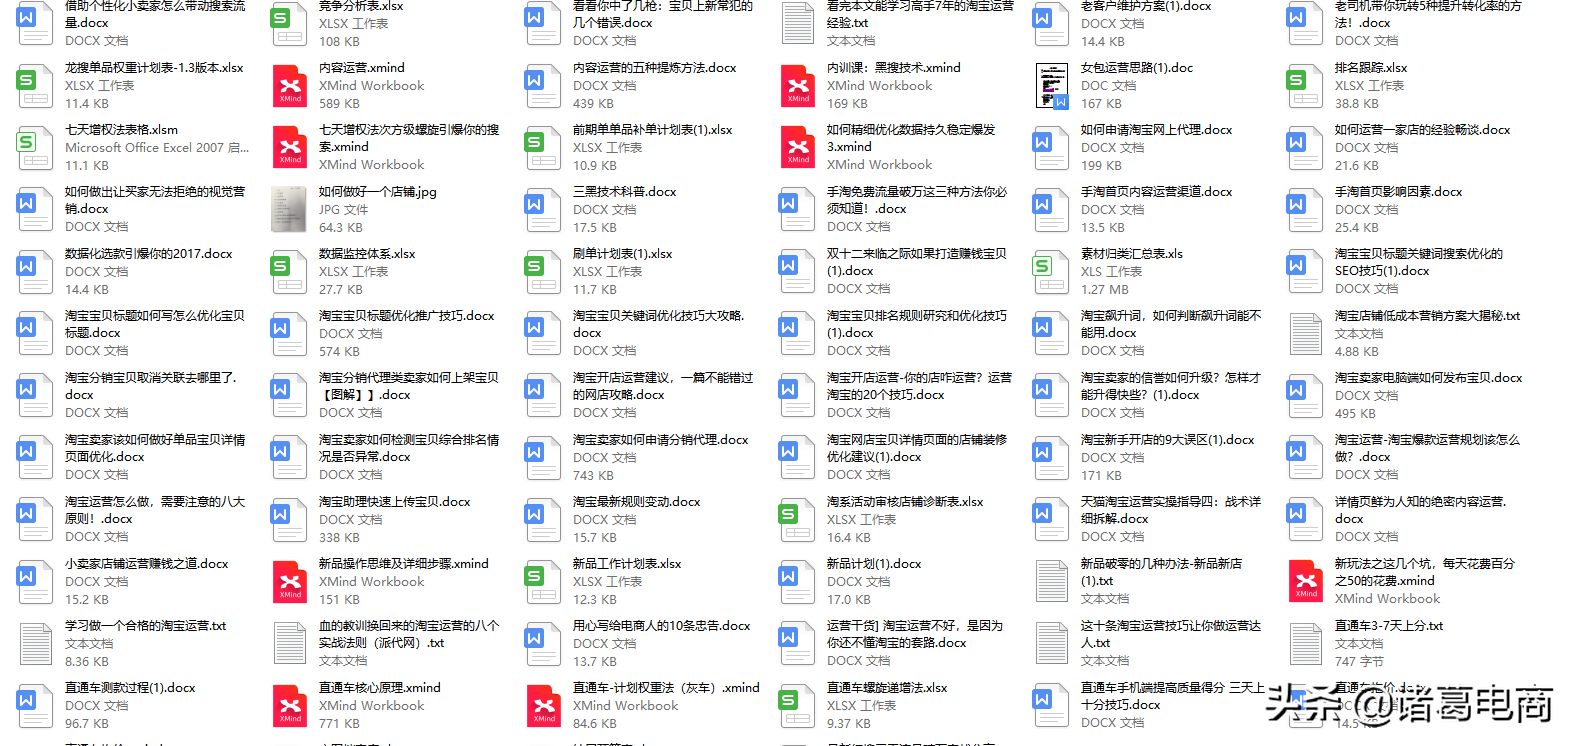Click the text icon of 学习做一个合格的淘宝运营.txt
This screenshot has width=1576, height=746.
click(x=35, y=644)
